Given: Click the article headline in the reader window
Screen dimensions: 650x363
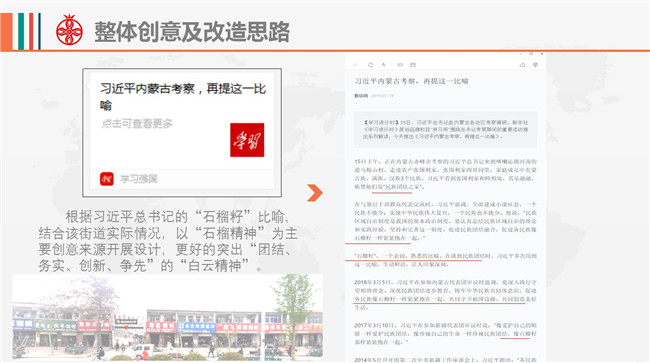Looking at the screenshot, I should coord(411,81).
